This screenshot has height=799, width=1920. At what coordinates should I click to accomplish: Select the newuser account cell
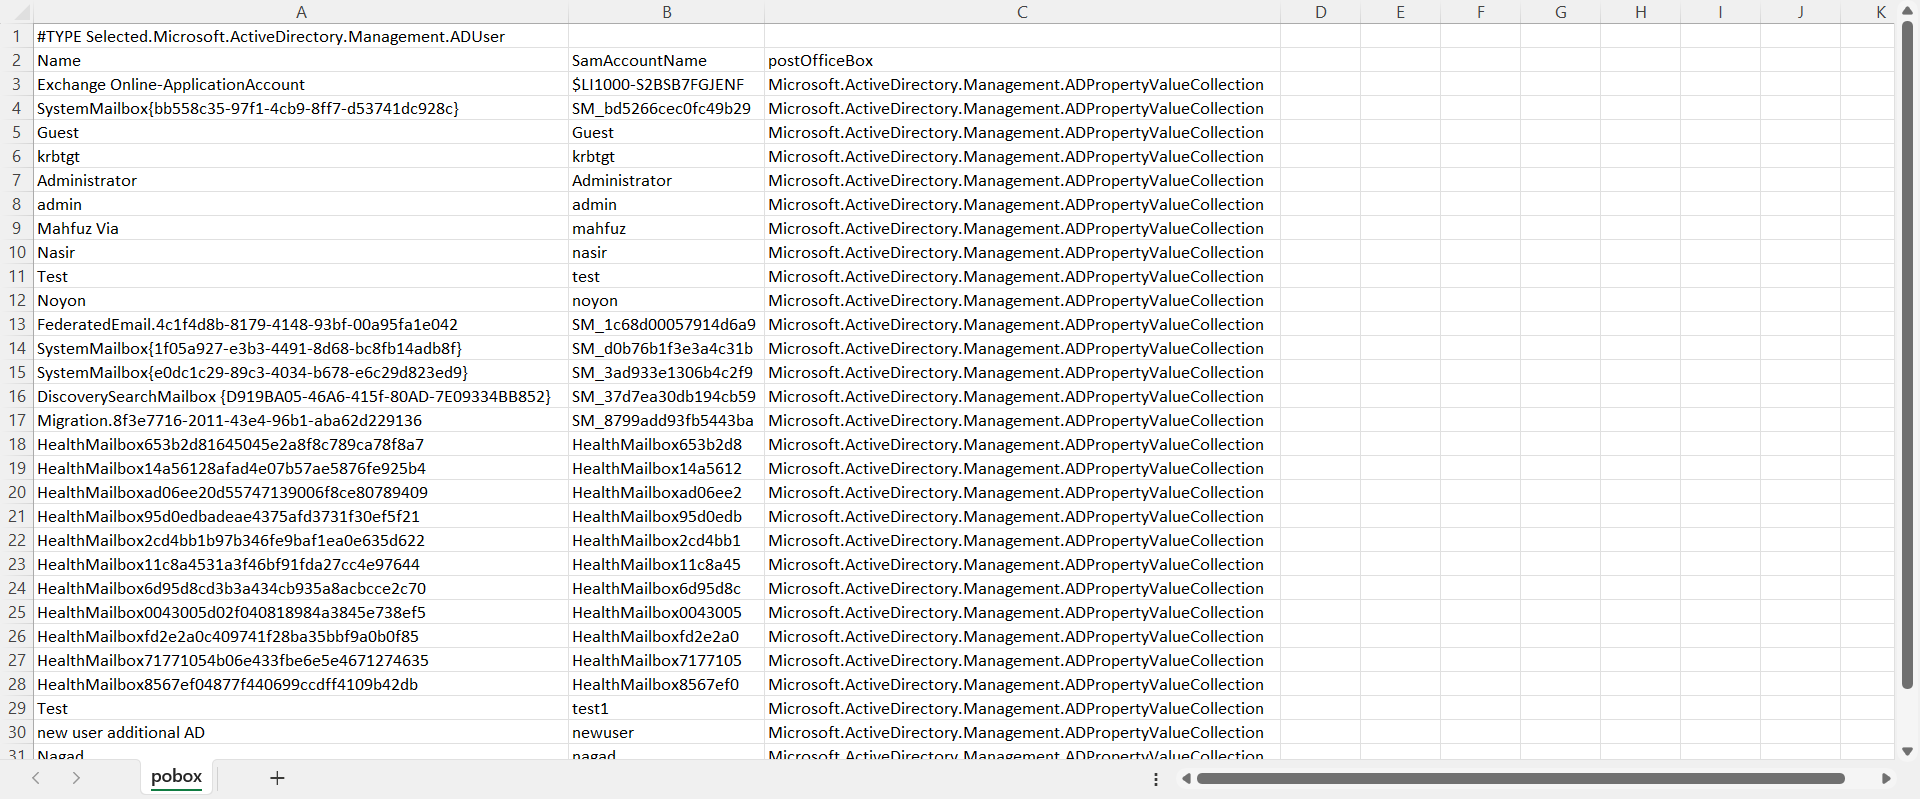pos(666,732)
